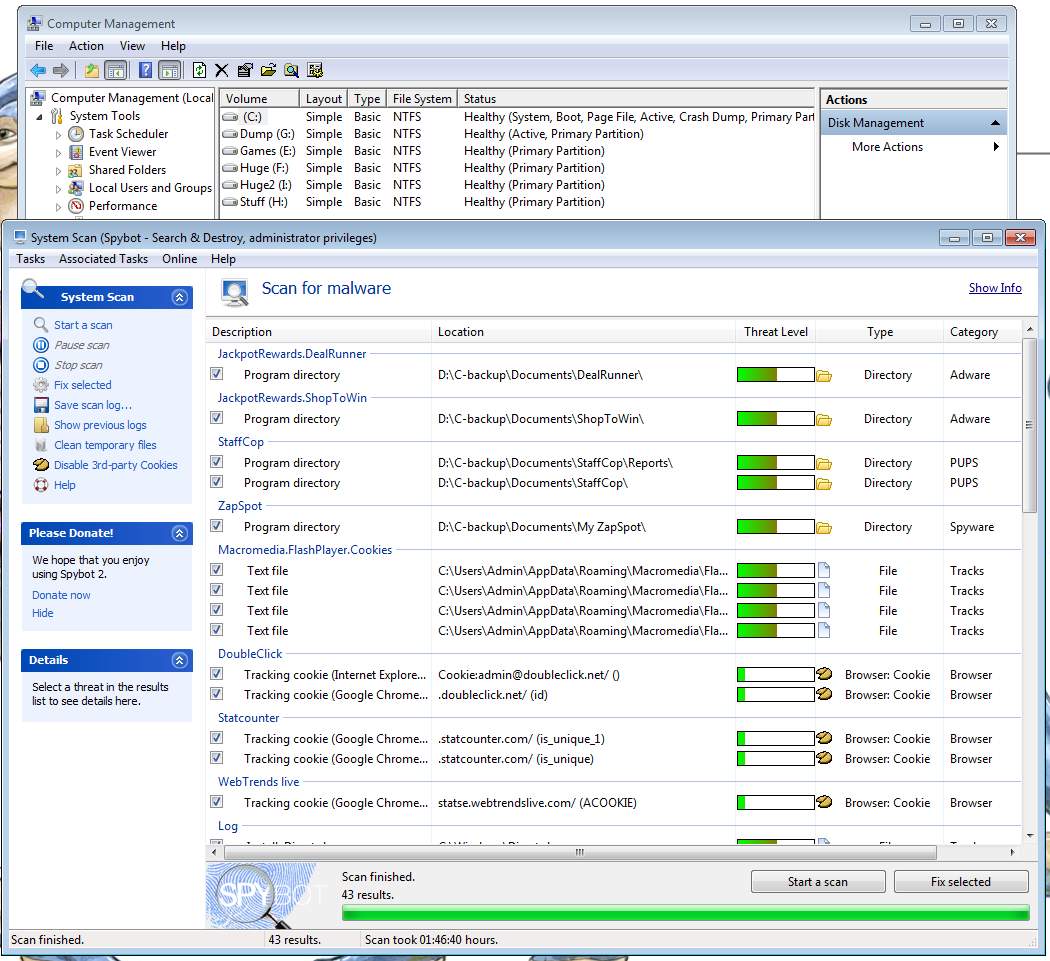Open the Online menu in Spybot

179,259
